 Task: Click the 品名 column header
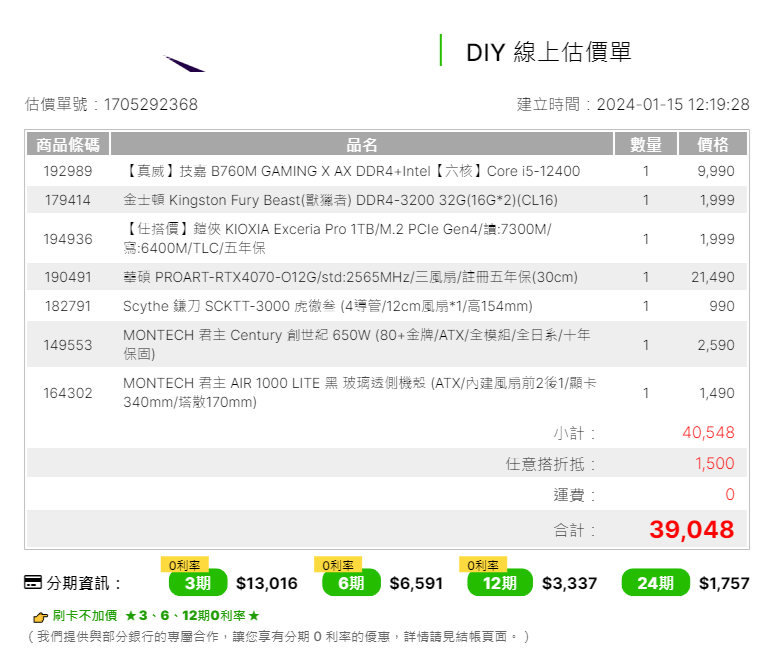362,144
